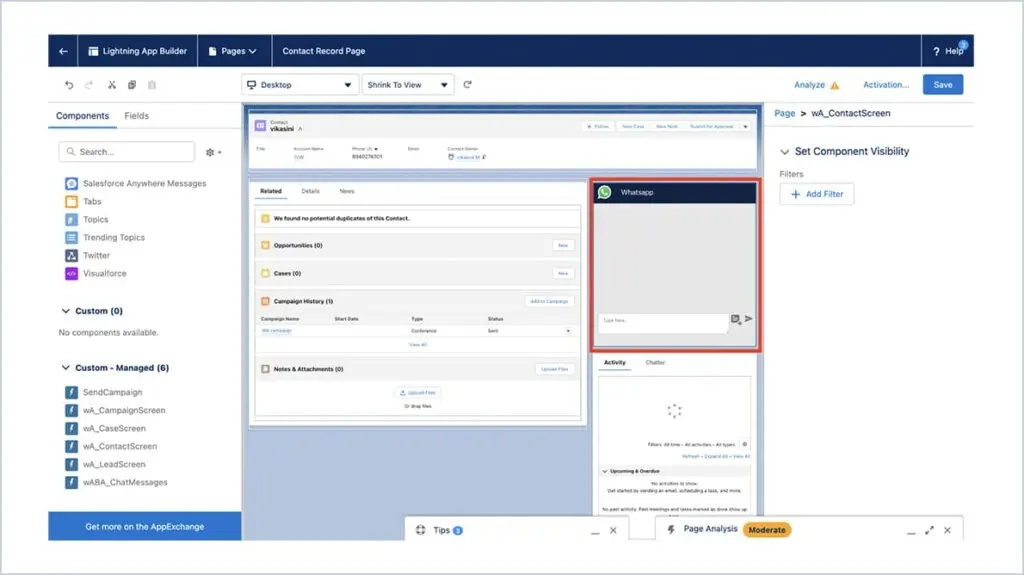Open the Desktop form factor dropdown
This screenshot has height=575, width=1024.
300,85
